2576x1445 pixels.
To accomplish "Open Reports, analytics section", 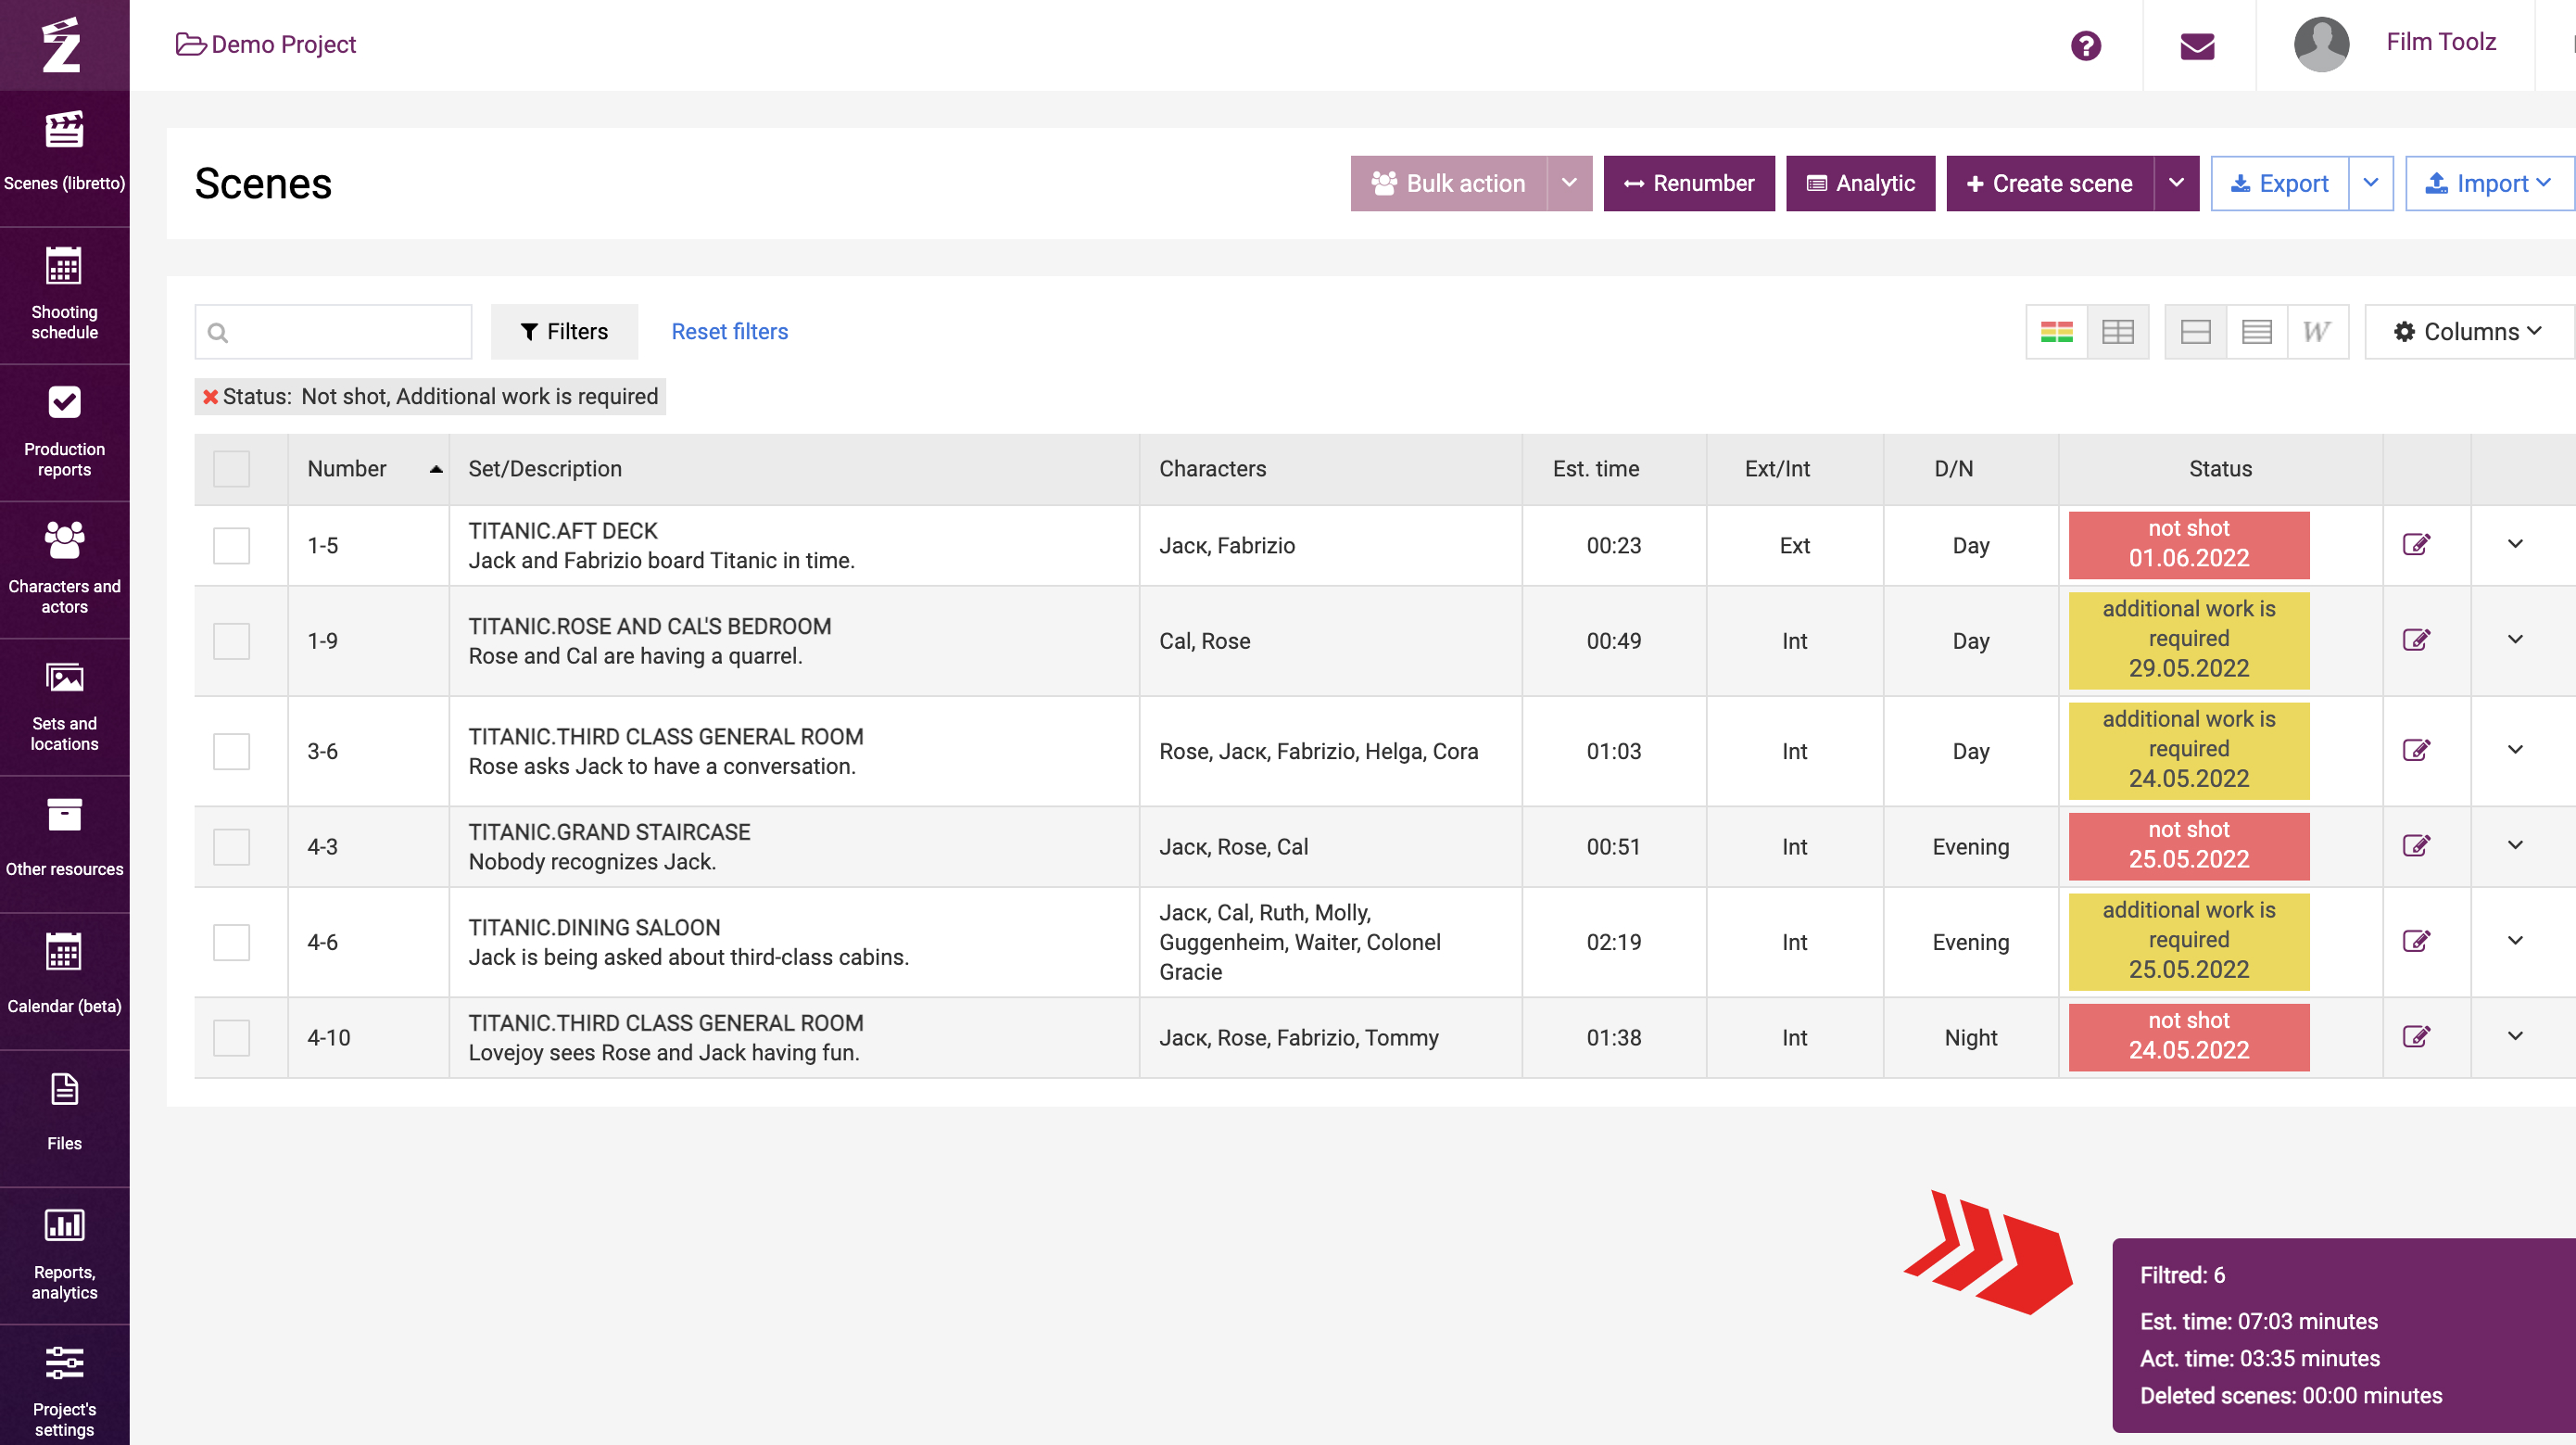I will click(64, 1255).
